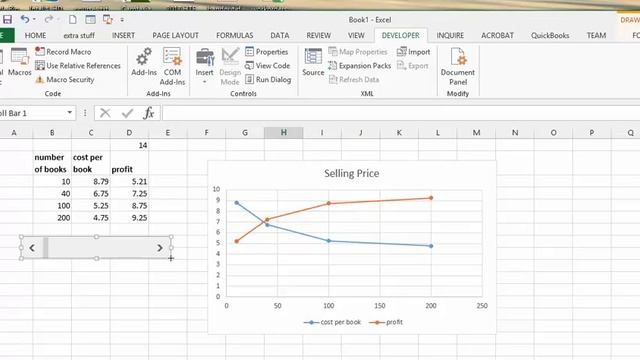
Task: Start Record Macro
Action: click(x=63, y=51)
